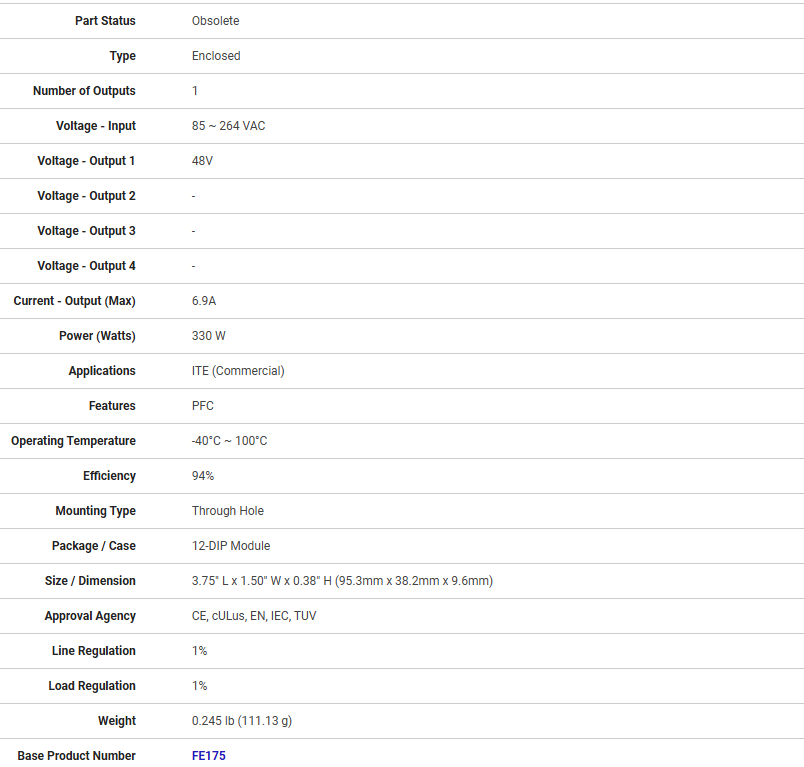Image resolution: width=804 pixels, height=767 pixels.
Task: Click the 330 W power value
Action: click(208, 336)
